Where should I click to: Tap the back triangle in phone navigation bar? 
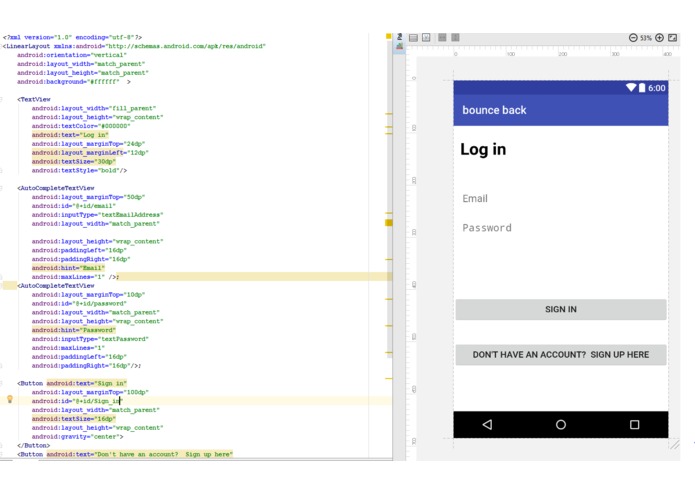pos(488,424)
